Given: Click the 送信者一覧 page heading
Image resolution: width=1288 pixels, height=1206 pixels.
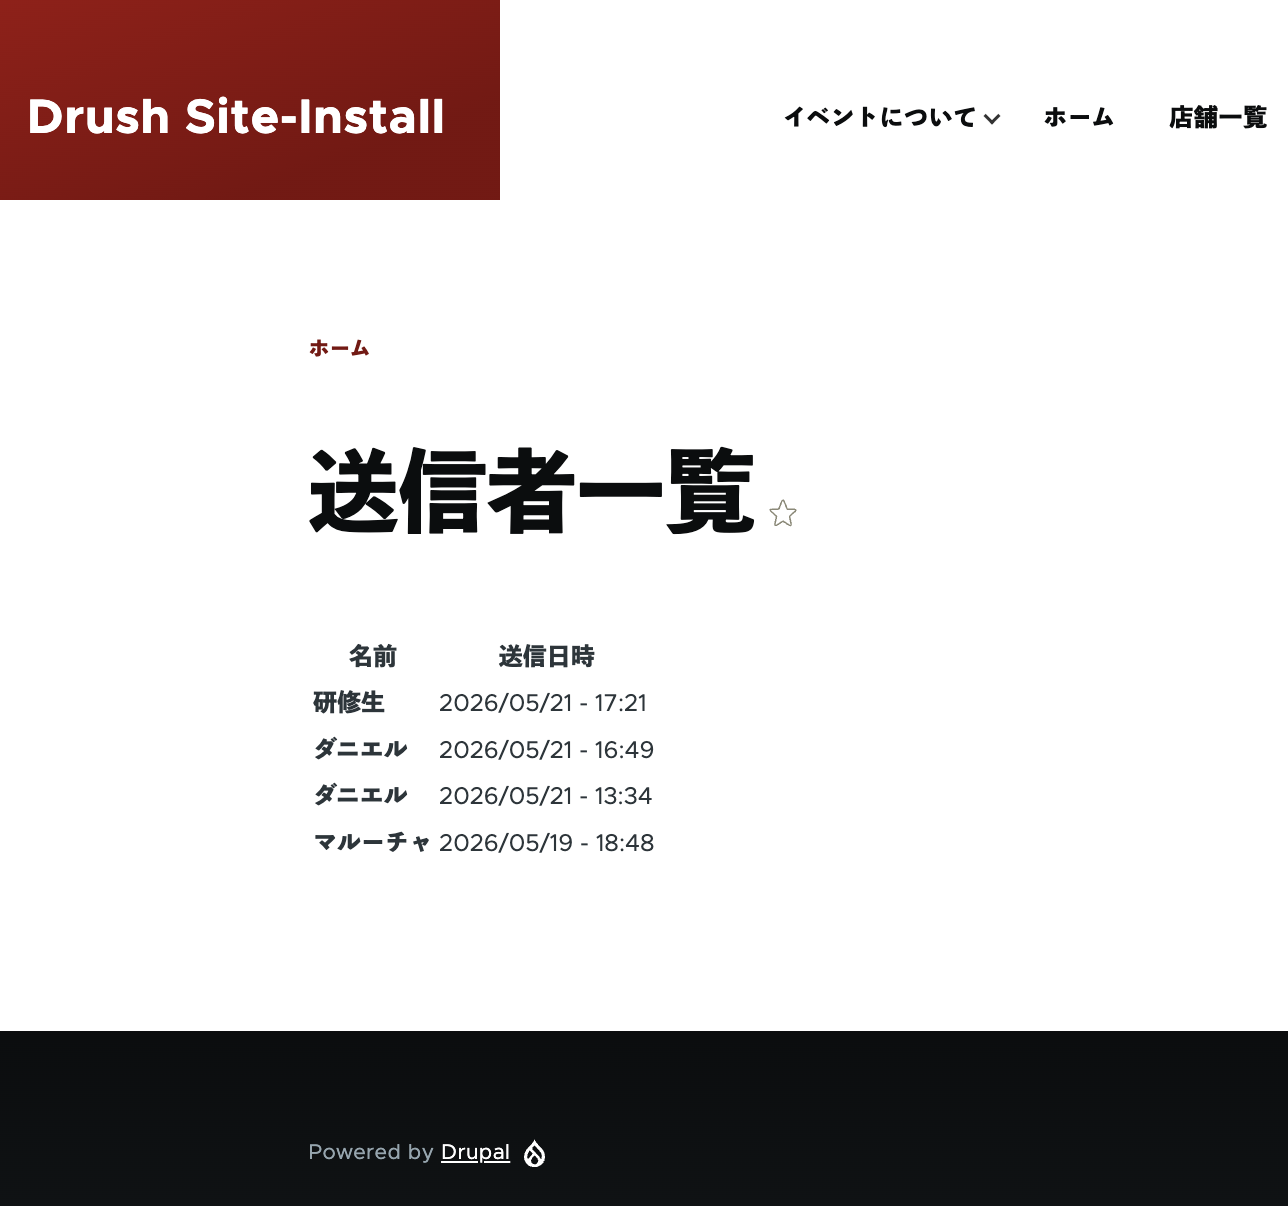Looking at the screenshot, I should (x=531, y=492).
